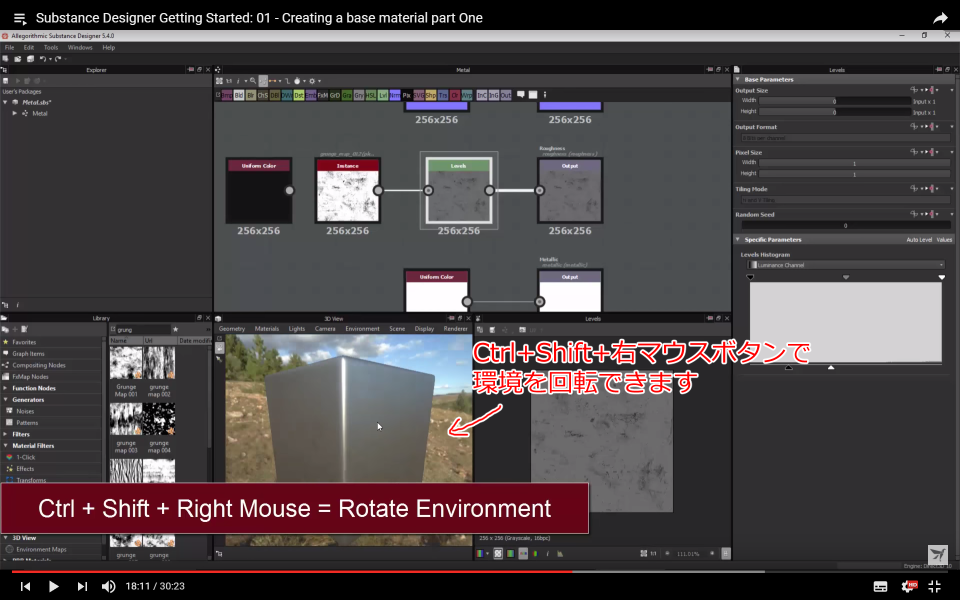
Task: Add a Bitmap node via Bmp button
Action: pos(227,95)
